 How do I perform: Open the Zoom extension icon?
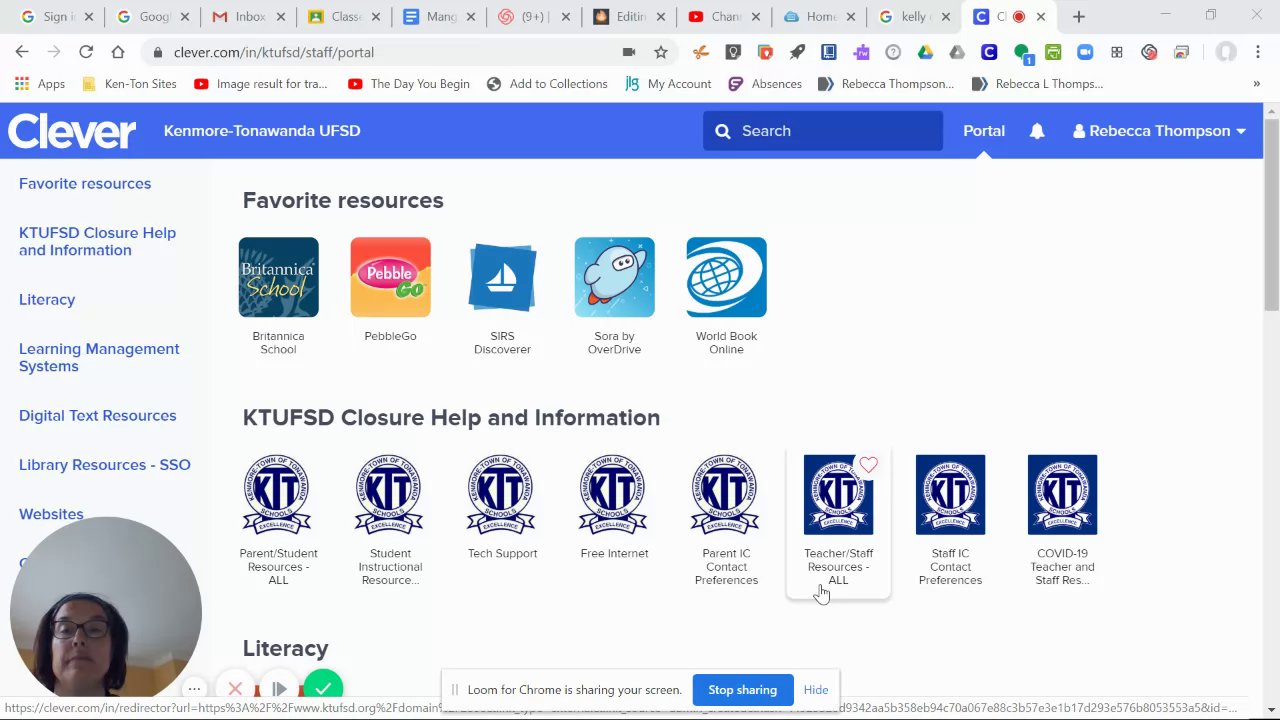(1085, 52)
